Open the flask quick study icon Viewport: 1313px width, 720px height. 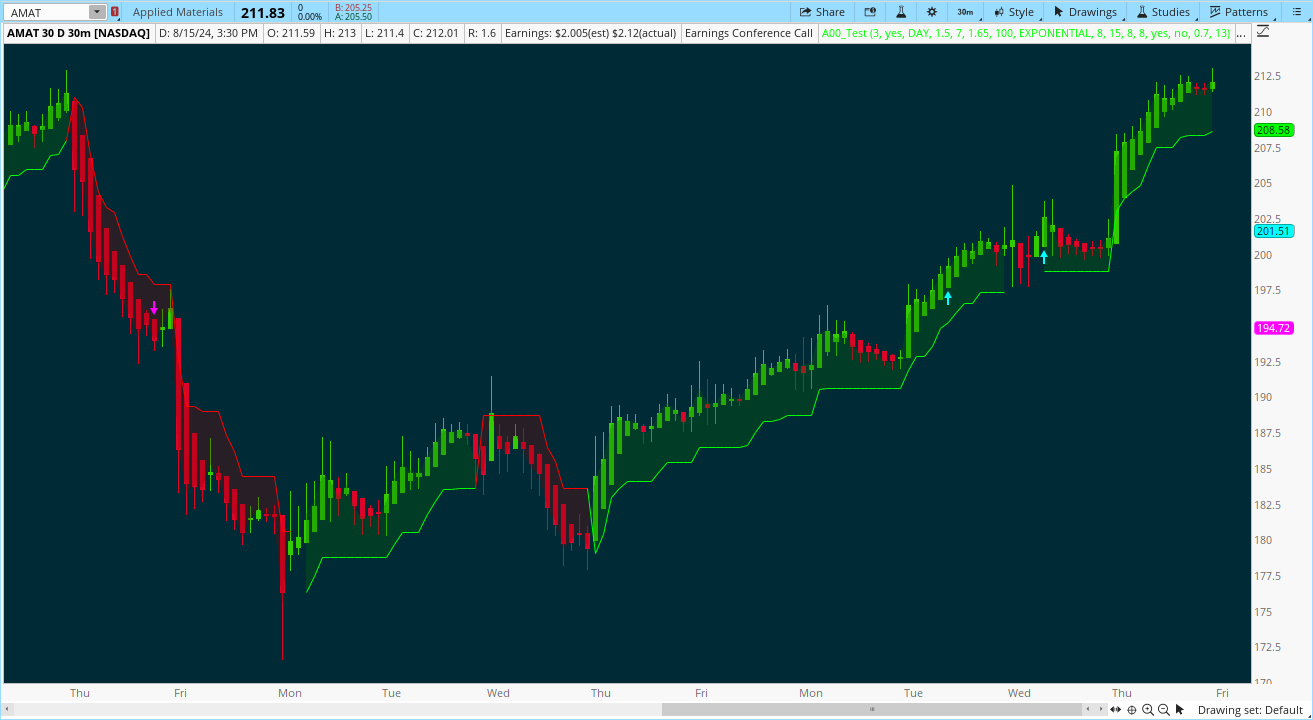[x=901, y=12]
